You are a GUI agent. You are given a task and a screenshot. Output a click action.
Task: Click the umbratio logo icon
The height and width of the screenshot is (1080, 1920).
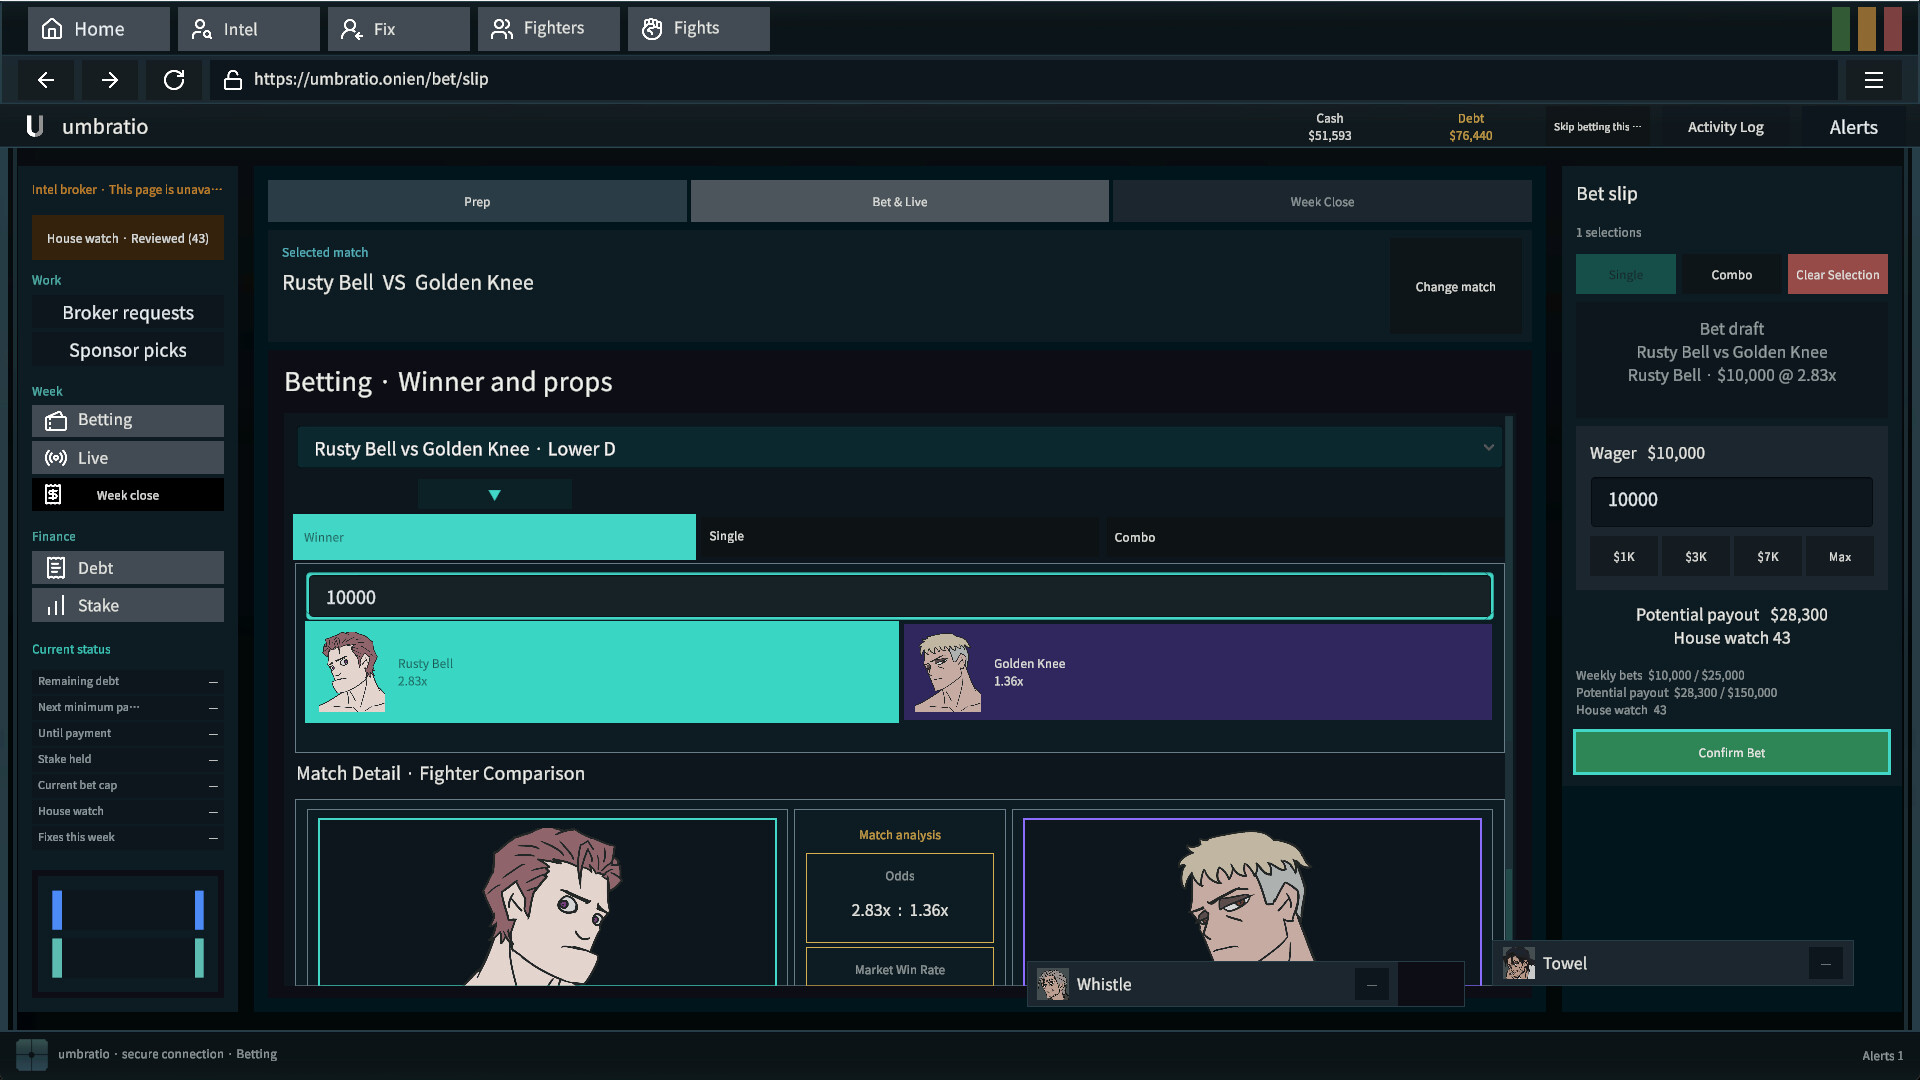click(34, 126)
